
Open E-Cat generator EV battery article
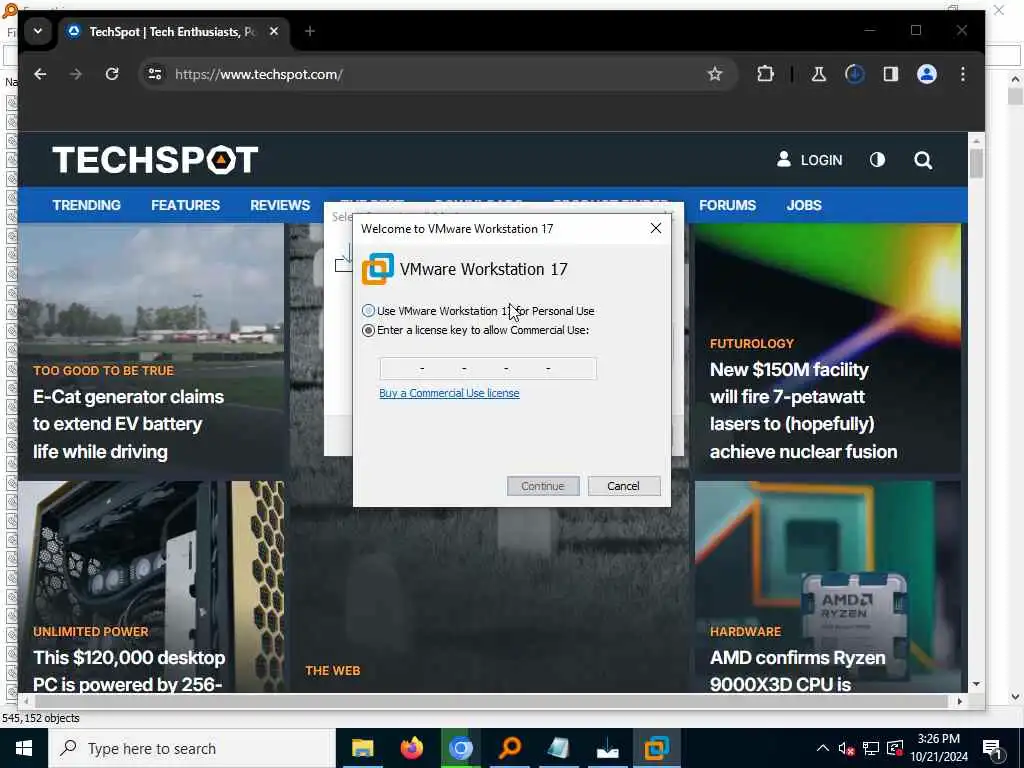click(x=129, y=424)
